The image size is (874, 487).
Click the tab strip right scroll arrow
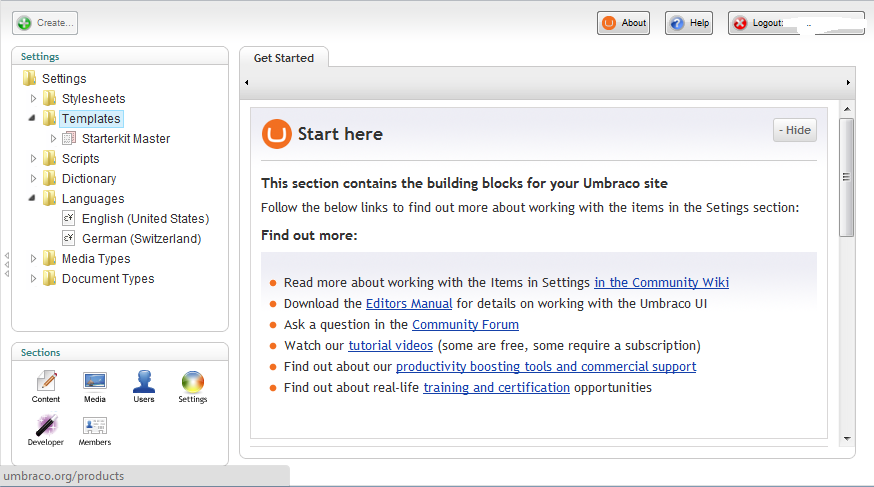pos(848,82)
